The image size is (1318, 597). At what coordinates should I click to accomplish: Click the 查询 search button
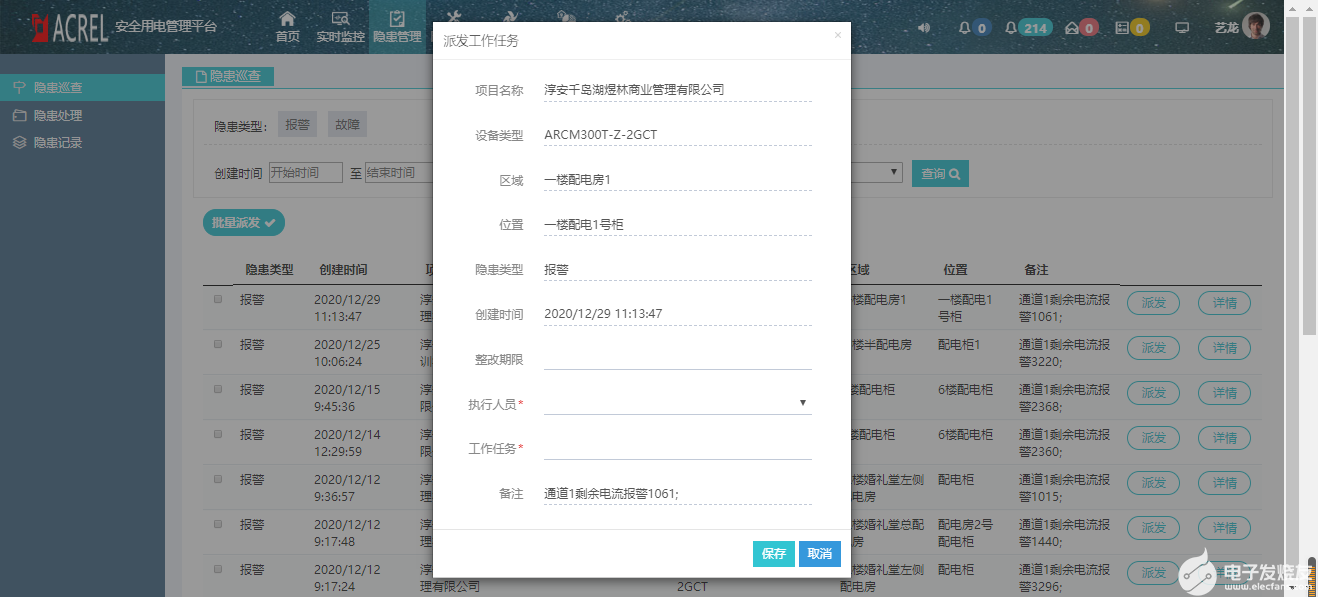pos(940,174)
